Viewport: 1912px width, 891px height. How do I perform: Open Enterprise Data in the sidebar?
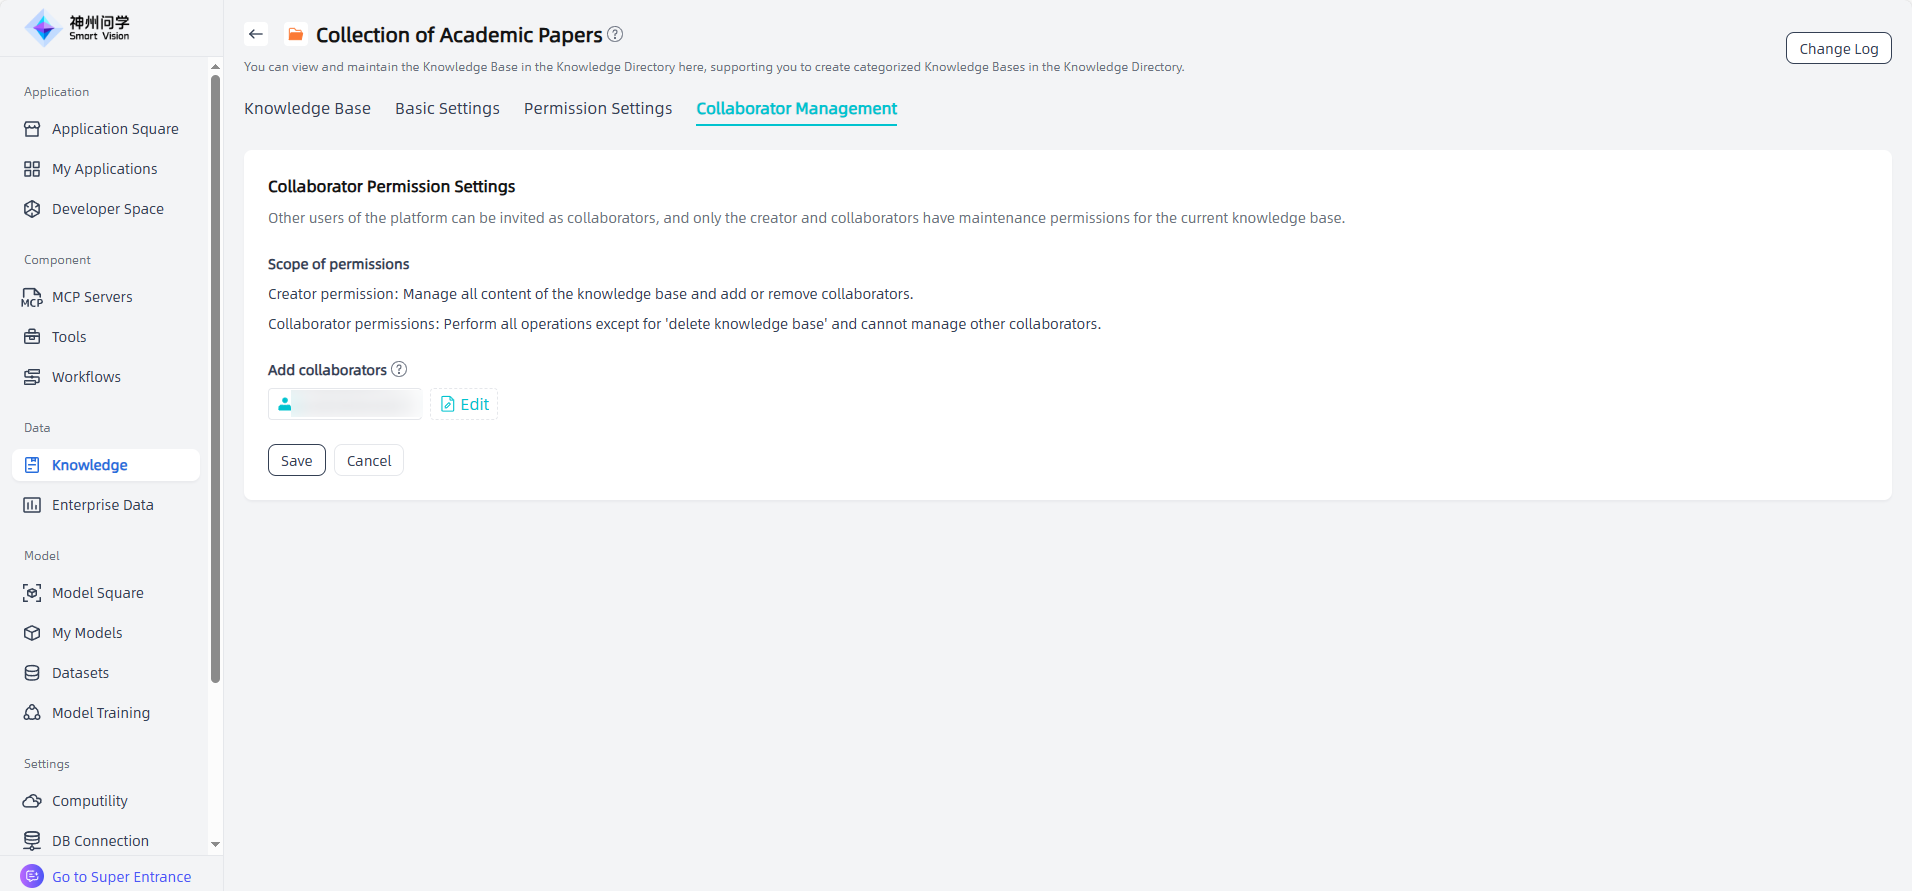click(102, 505)
